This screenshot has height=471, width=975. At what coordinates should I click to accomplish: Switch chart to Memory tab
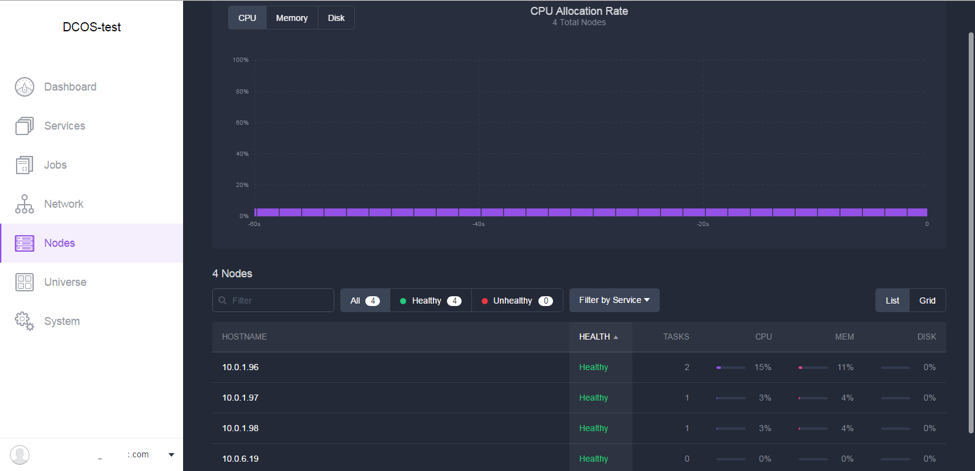[x=292, y=18]
